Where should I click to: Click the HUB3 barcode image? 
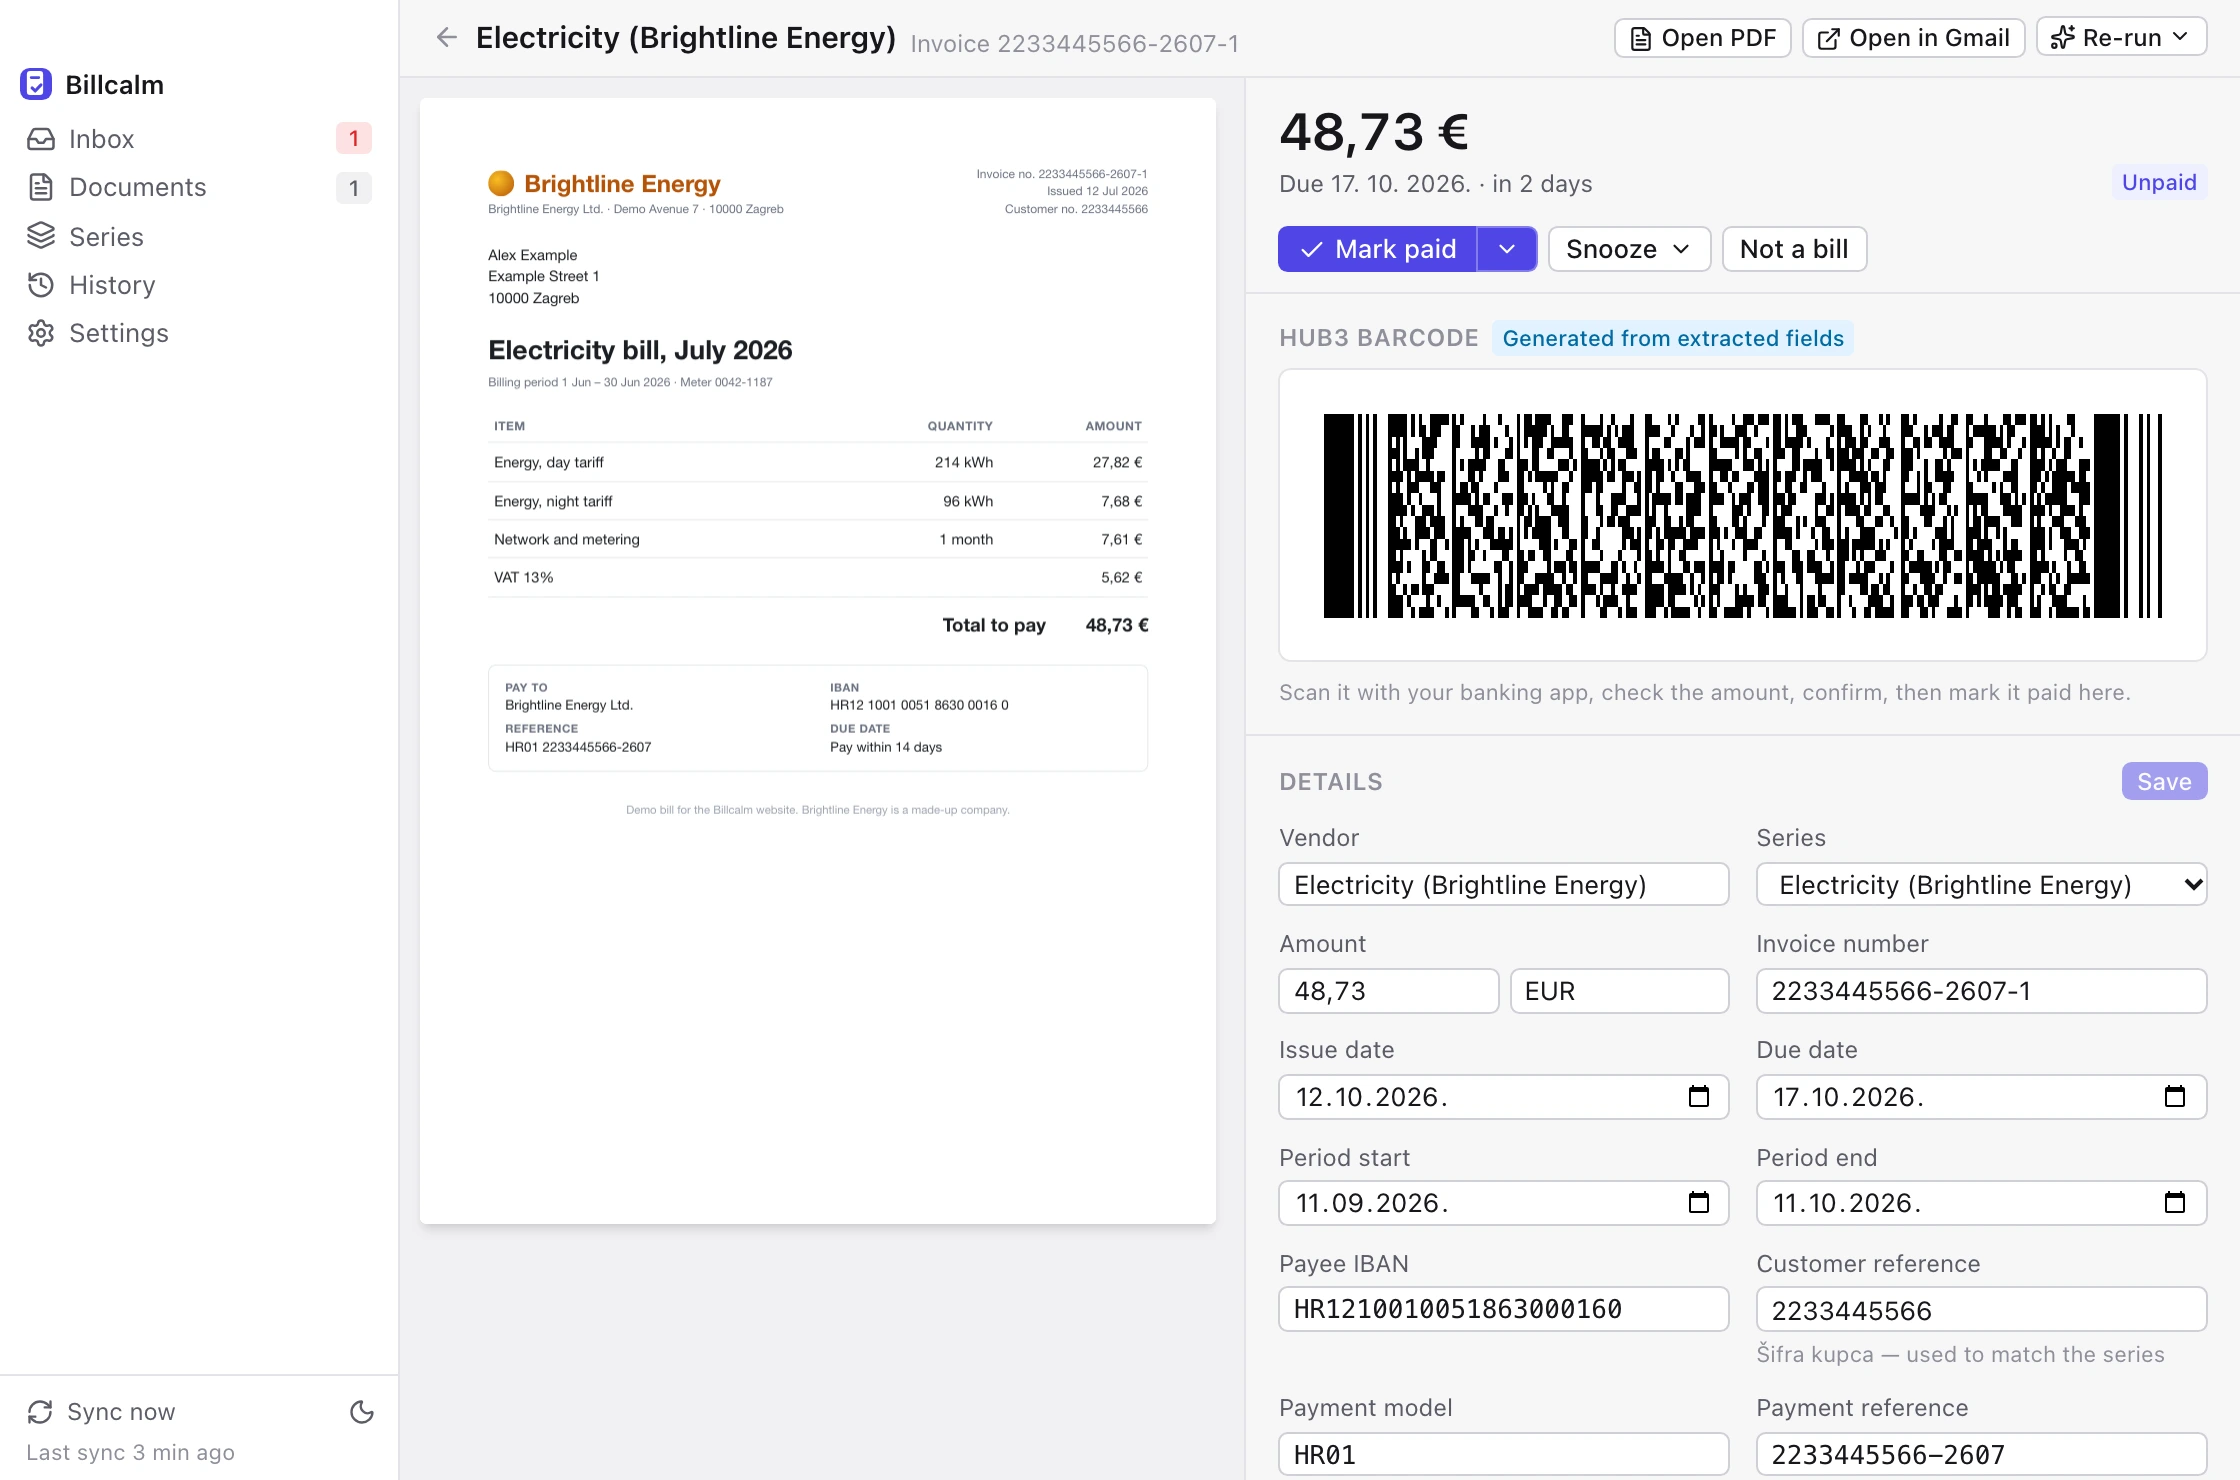pos(1742,515)
